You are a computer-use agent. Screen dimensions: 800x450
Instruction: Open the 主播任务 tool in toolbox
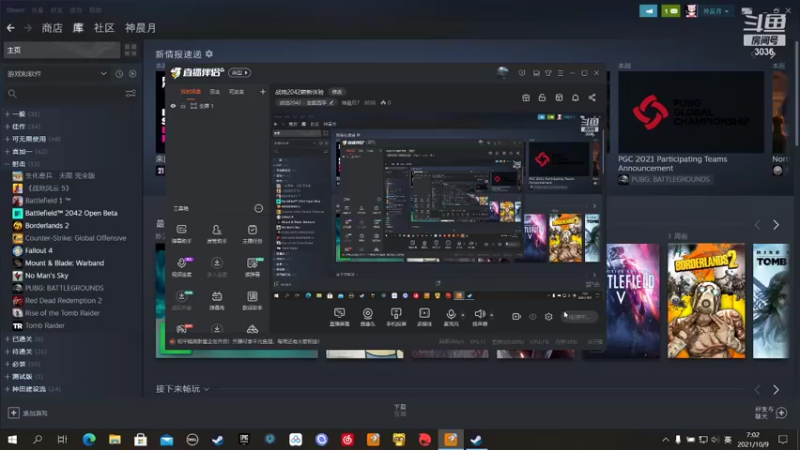(252, 234)
